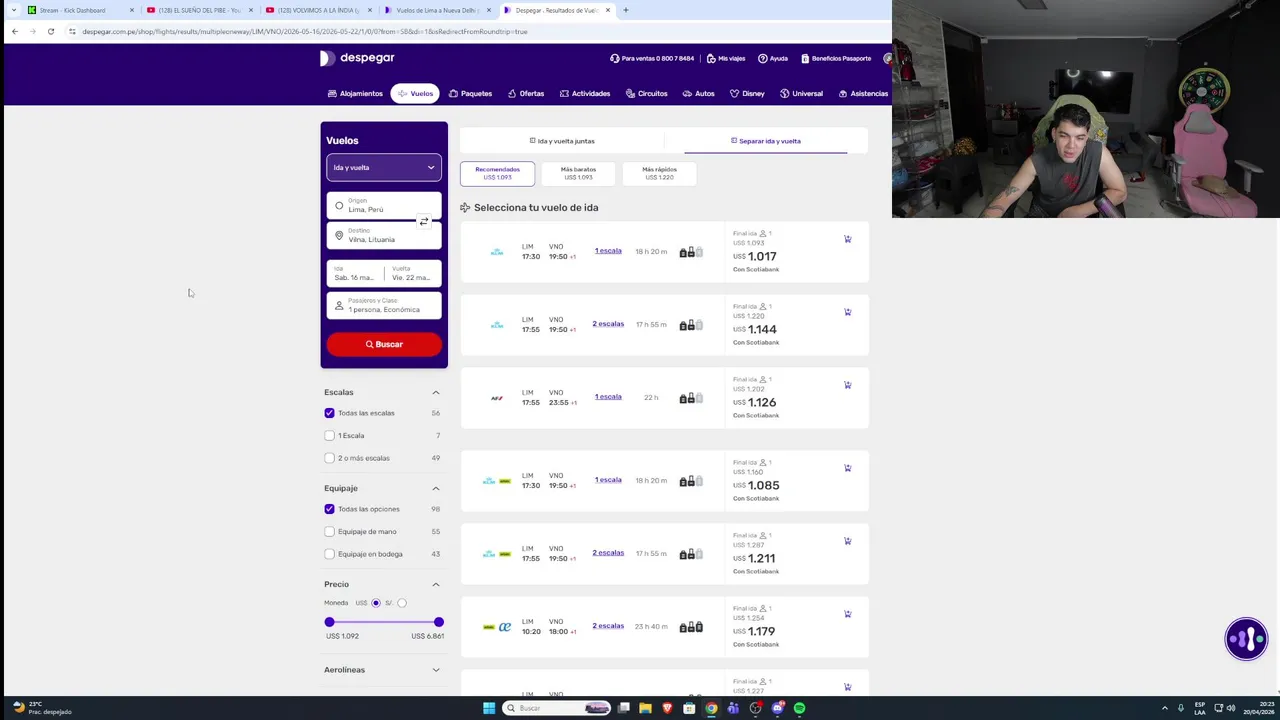Open 1 escala link on 22 h flight
The image size is (1280, 720).
[608, 397]
